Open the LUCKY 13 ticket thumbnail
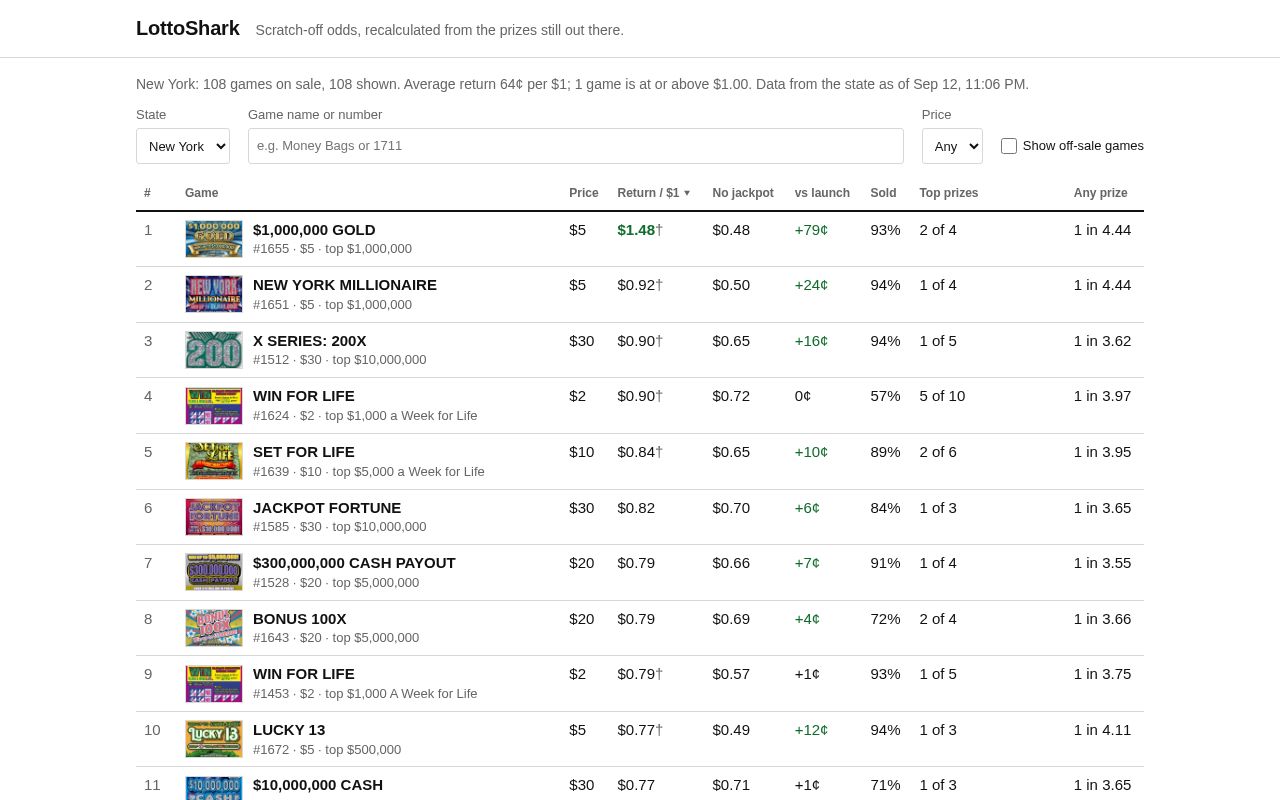 [x=214, y=739]
